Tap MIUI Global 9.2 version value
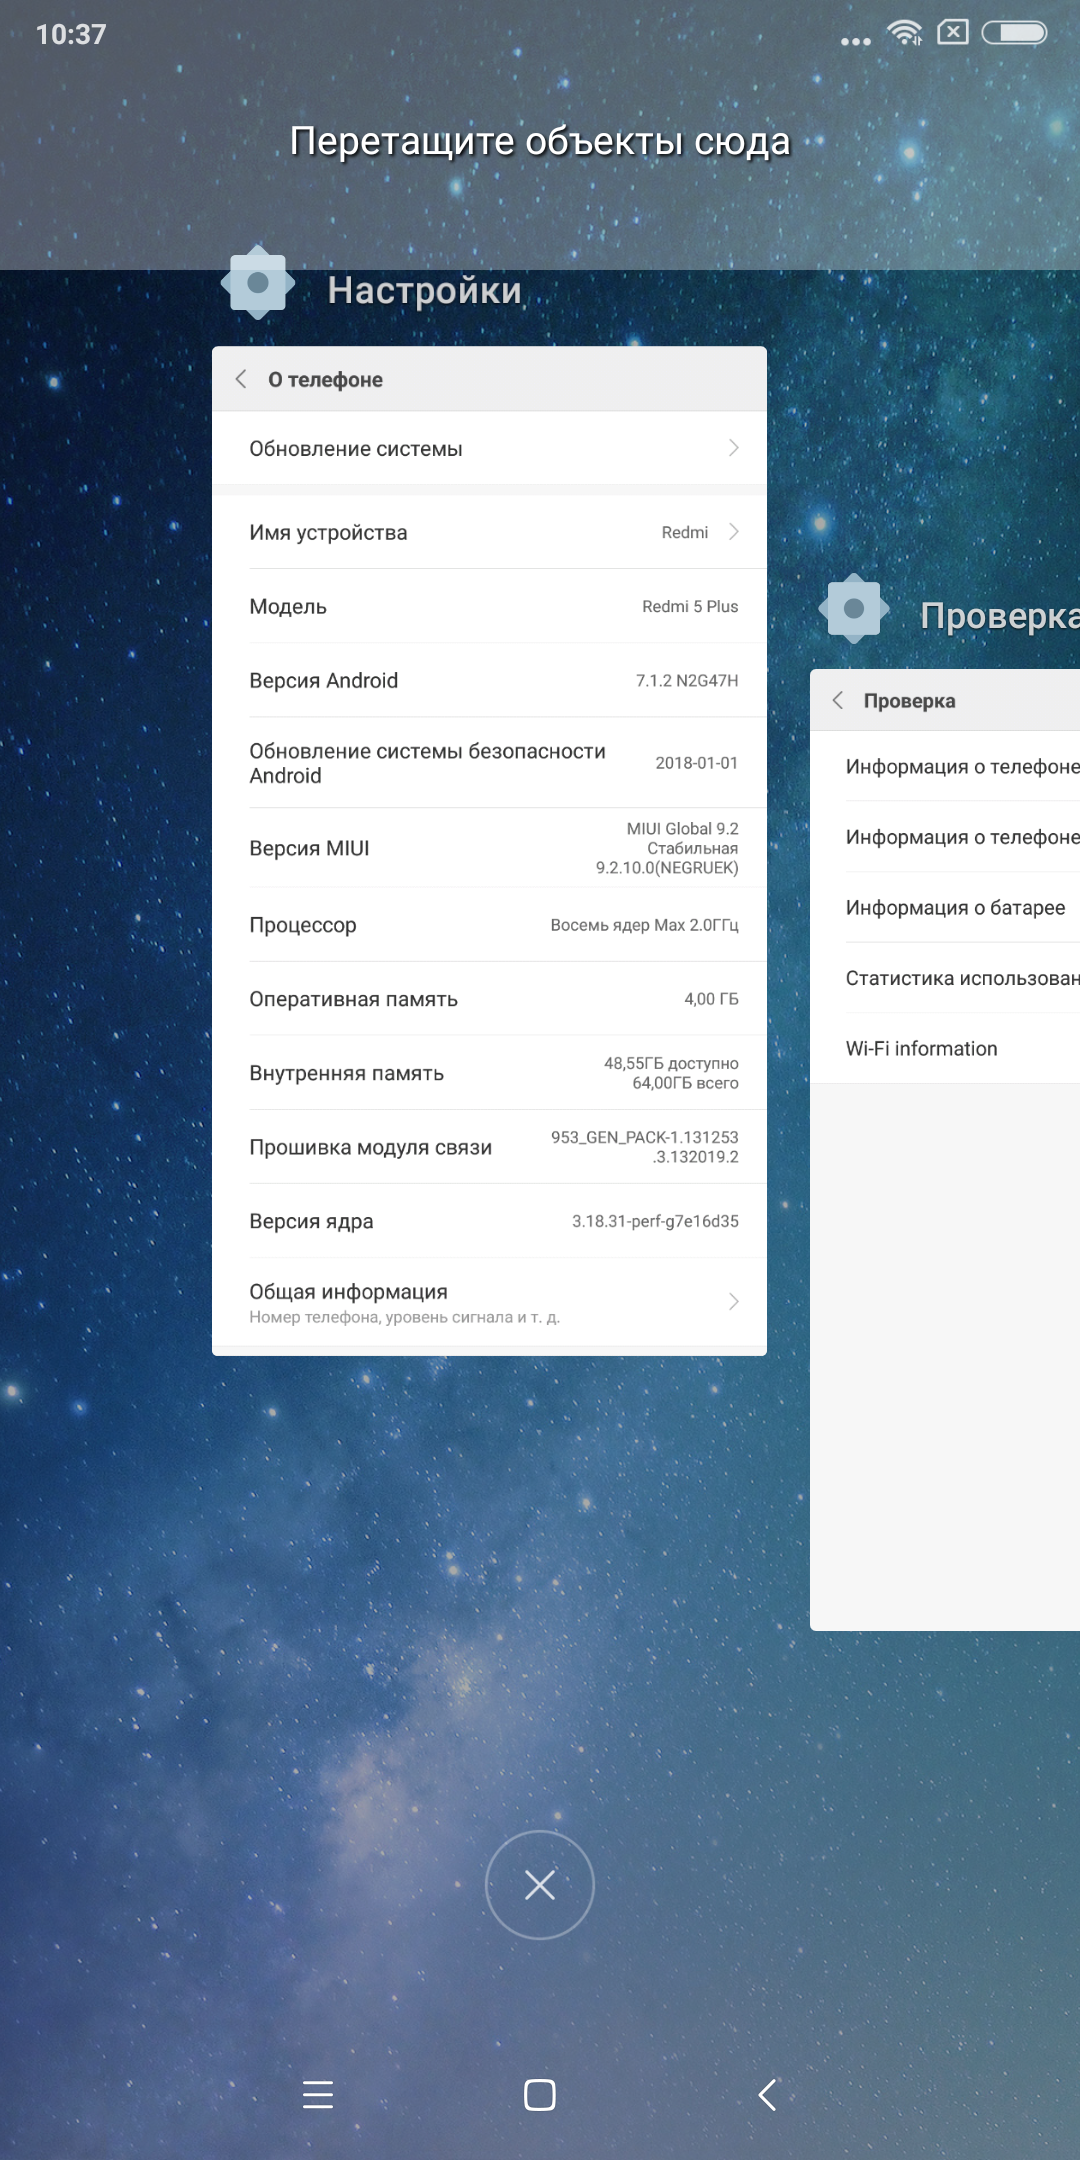 click(667, 848)
